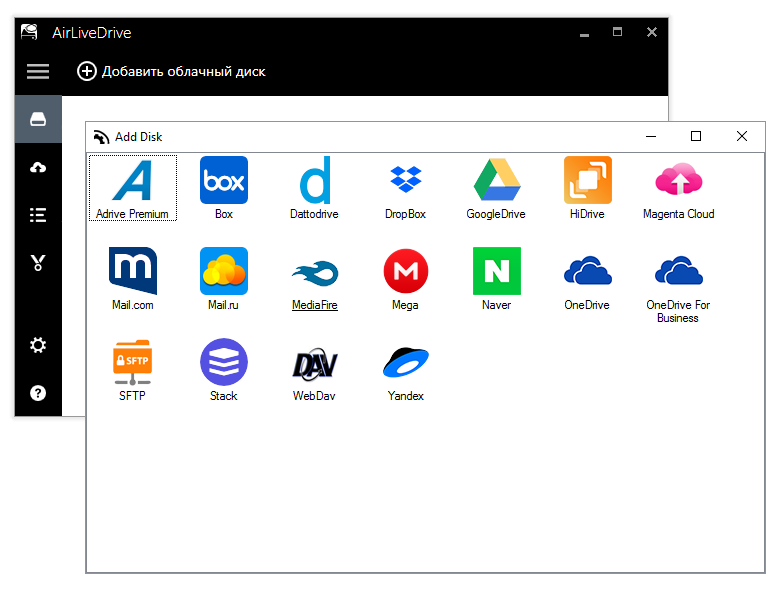783x598 pixels.
Task: Add a GoogleDrive disk
Action: [496, 181]
